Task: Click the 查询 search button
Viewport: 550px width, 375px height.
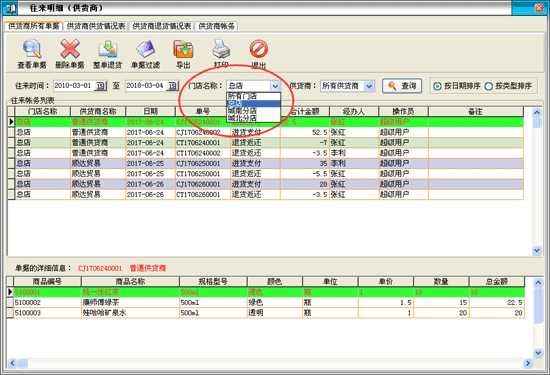Action: (402, 86)
